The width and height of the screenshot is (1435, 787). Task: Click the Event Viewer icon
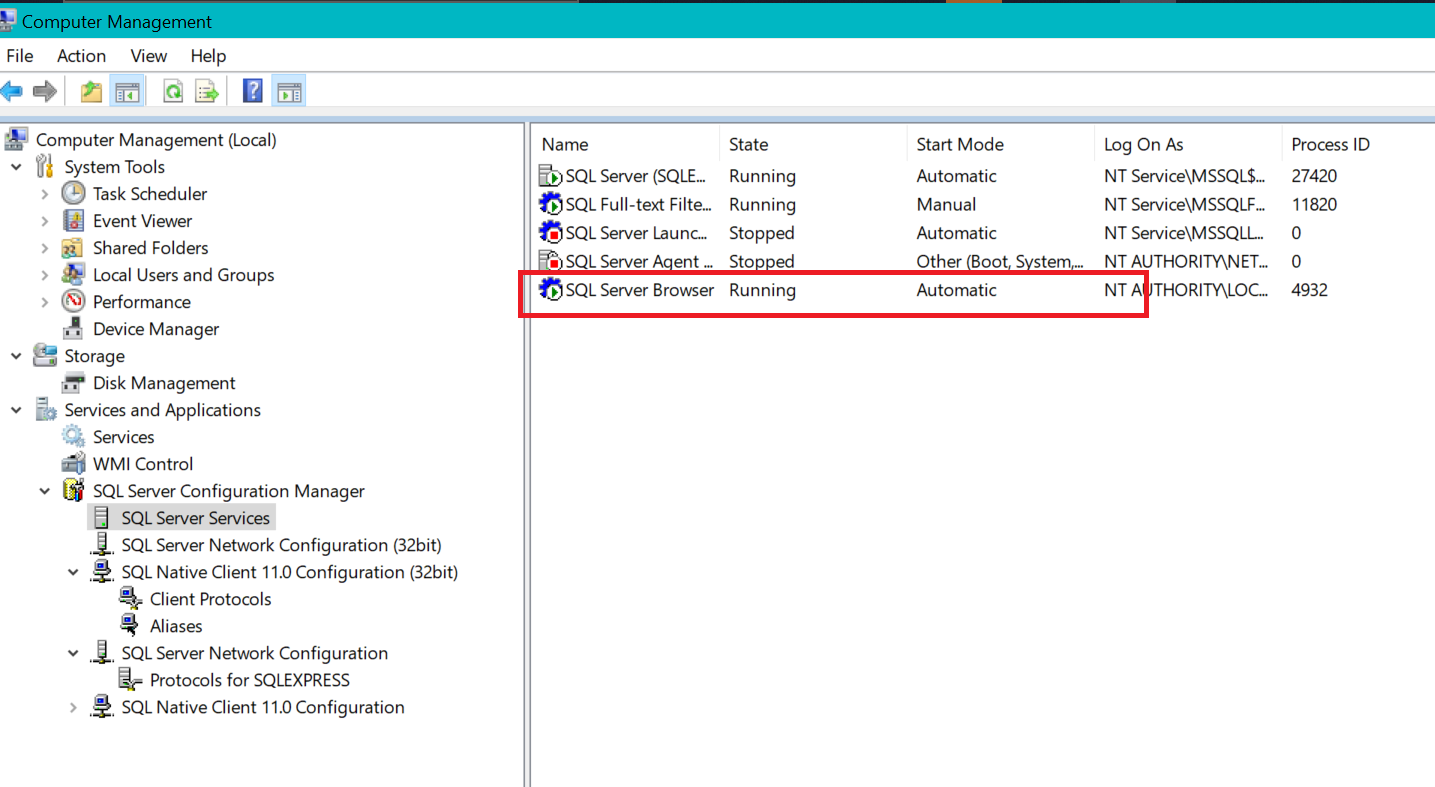tap(73, 220)
